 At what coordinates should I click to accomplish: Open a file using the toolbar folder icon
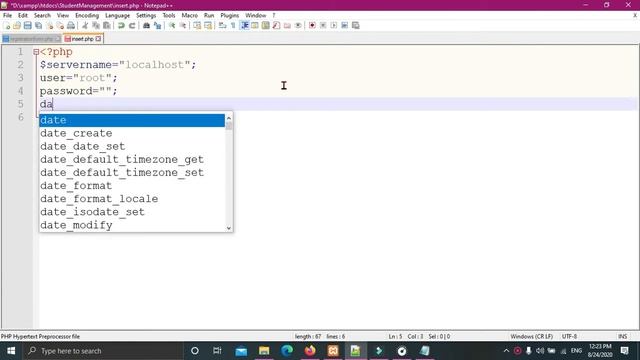17,25
